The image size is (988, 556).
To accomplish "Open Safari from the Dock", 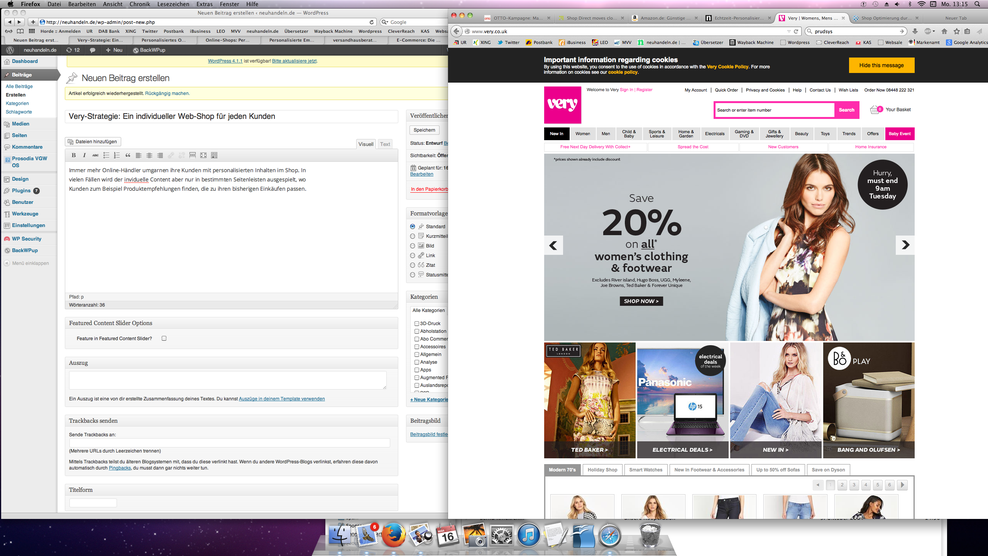I will coord(610,536).
